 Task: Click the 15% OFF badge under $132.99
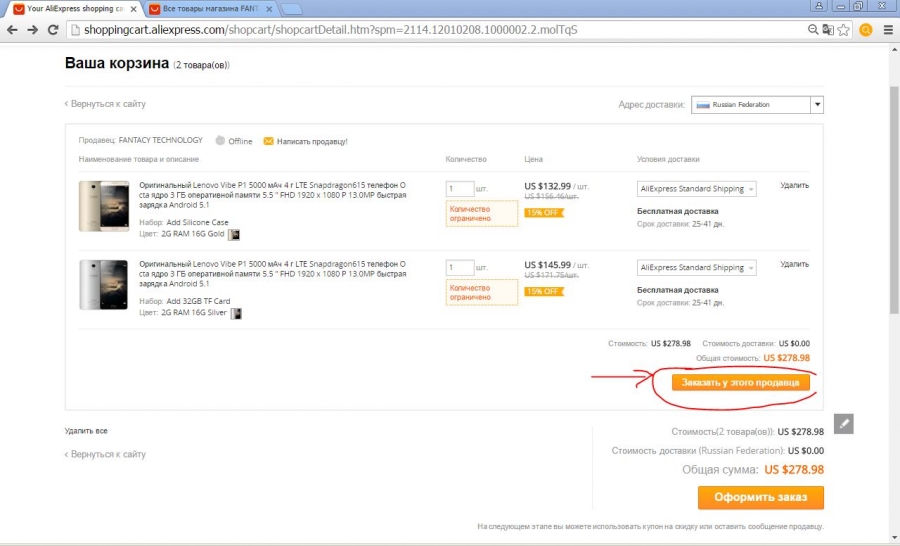pyautogui.click(x=544, y=213)
